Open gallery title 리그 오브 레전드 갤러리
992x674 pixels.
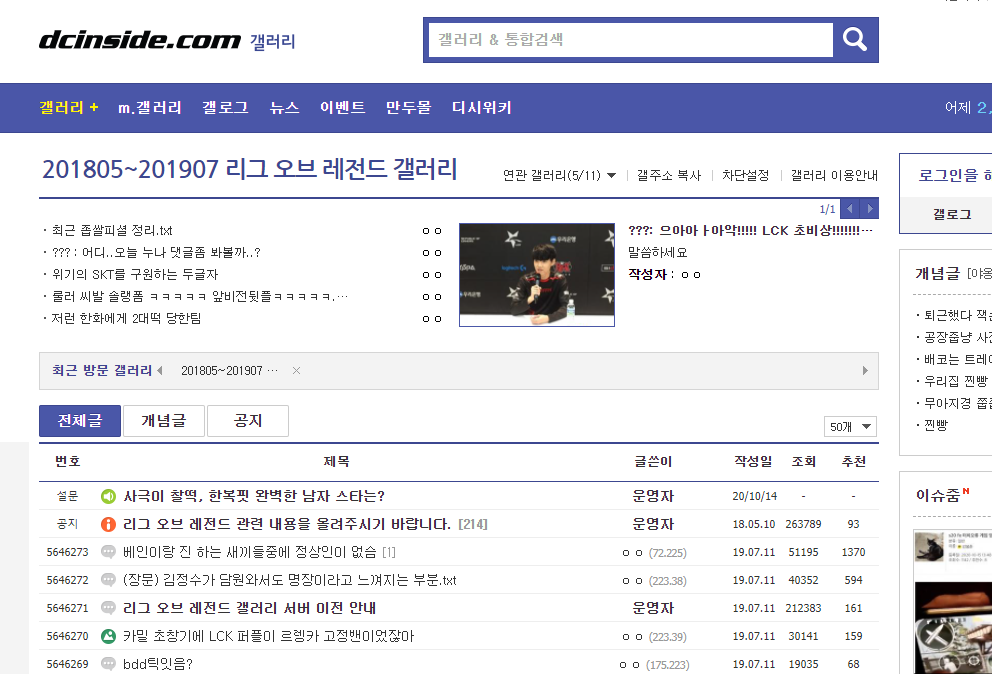pos(249,170)
